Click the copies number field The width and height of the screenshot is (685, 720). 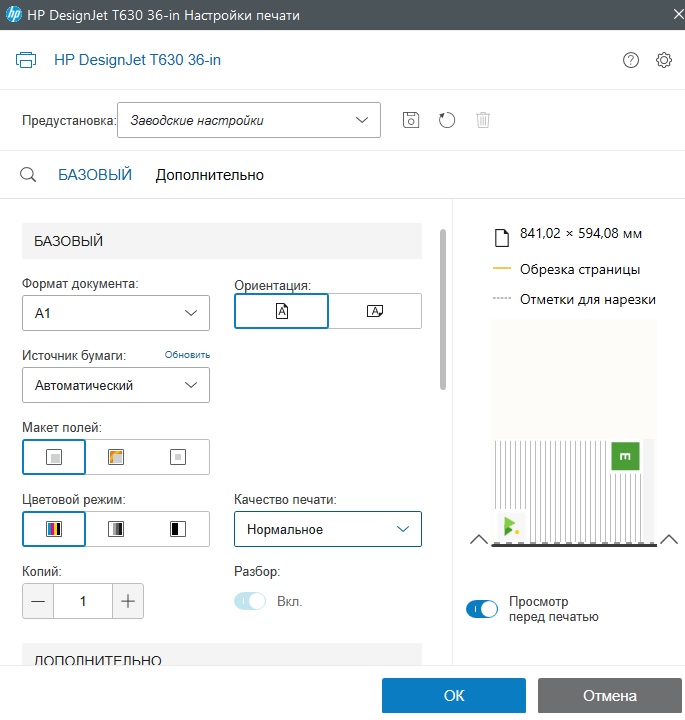click(83, 601)
